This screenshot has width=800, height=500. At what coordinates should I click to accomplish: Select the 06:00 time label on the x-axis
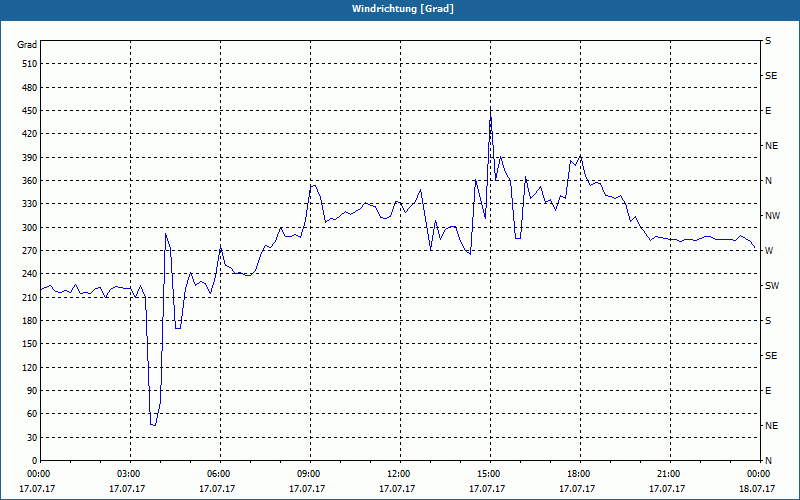click(x=219, y=473)
